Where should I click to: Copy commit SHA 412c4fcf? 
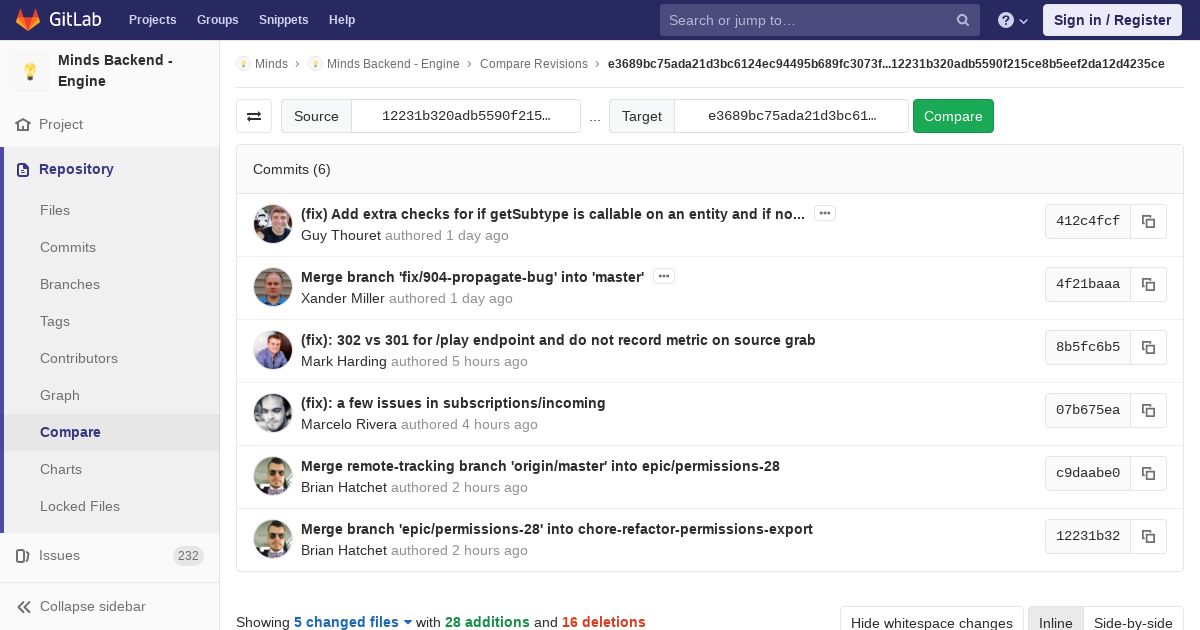click(1148, 222)
